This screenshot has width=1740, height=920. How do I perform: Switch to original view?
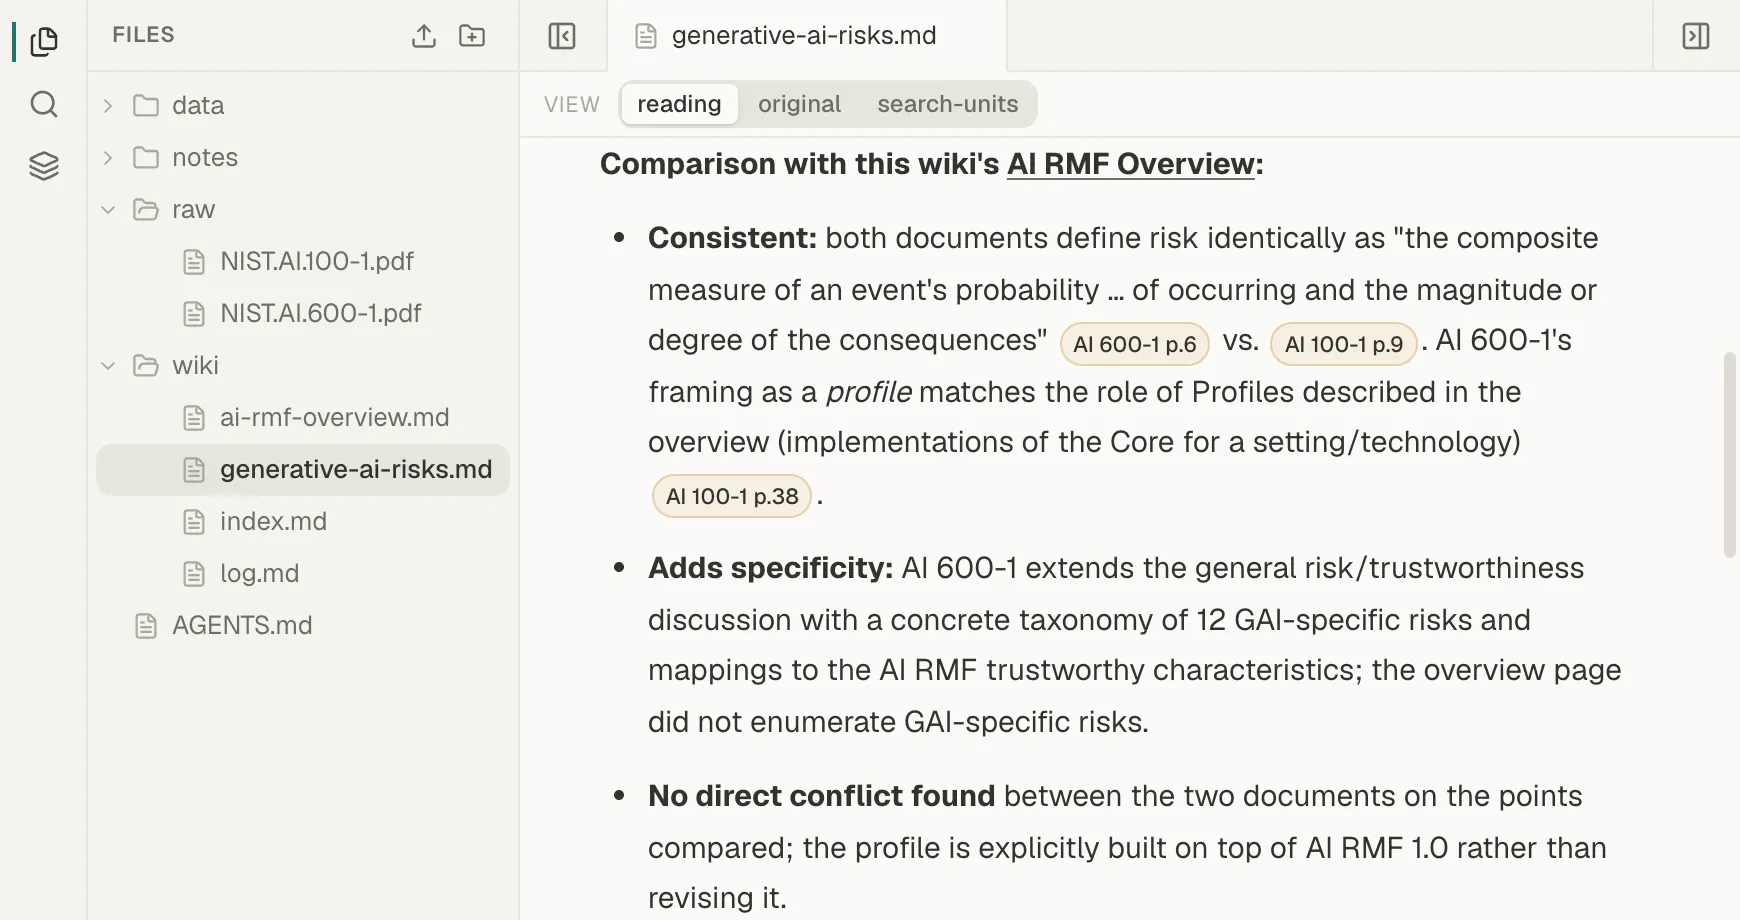tap(799, 104)
